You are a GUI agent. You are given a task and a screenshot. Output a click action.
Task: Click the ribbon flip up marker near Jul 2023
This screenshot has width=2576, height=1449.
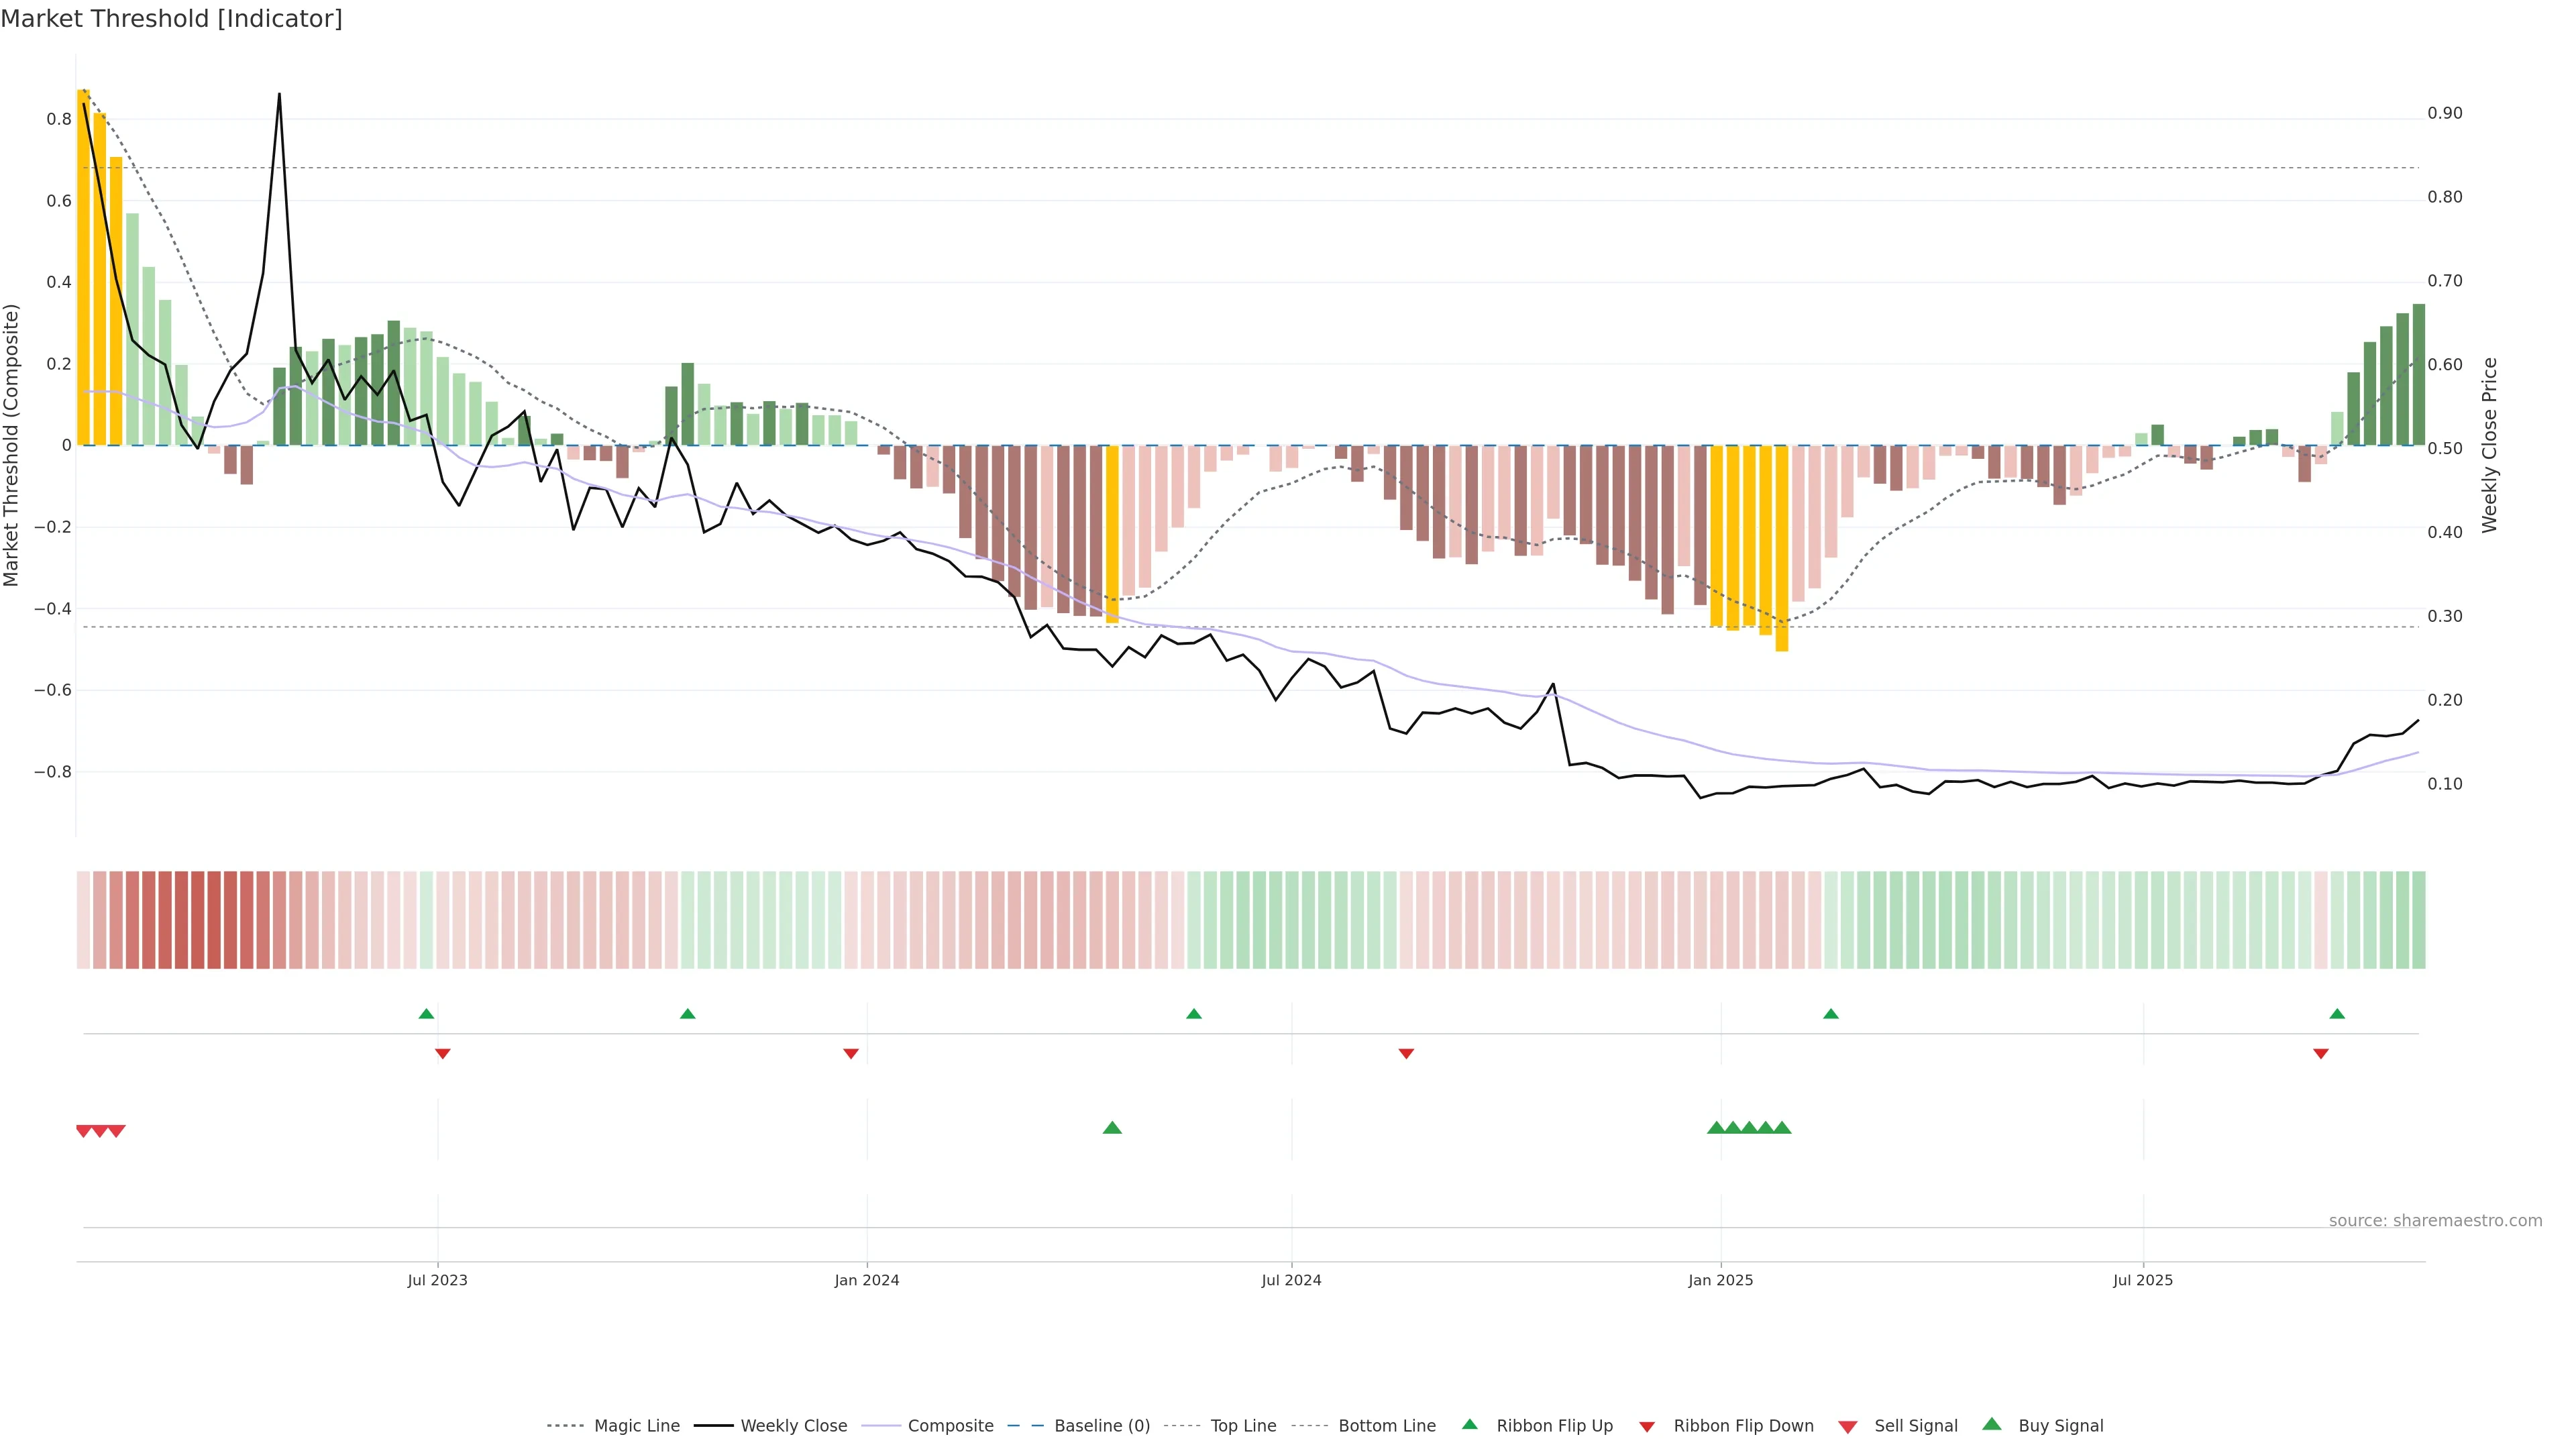pos(426,1014)
